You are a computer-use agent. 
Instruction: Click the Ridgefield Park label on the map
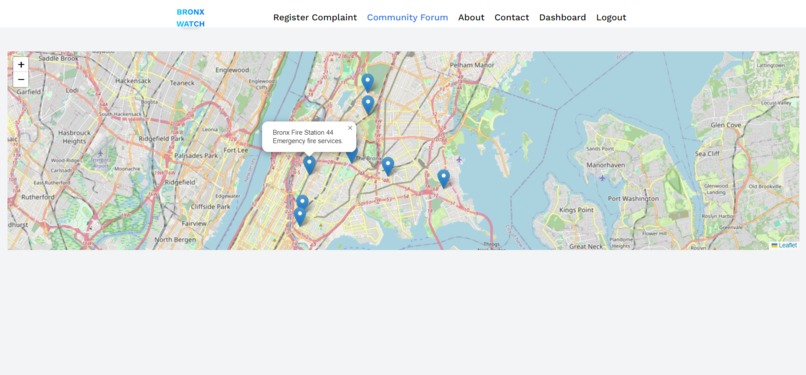tap(161, 139)
